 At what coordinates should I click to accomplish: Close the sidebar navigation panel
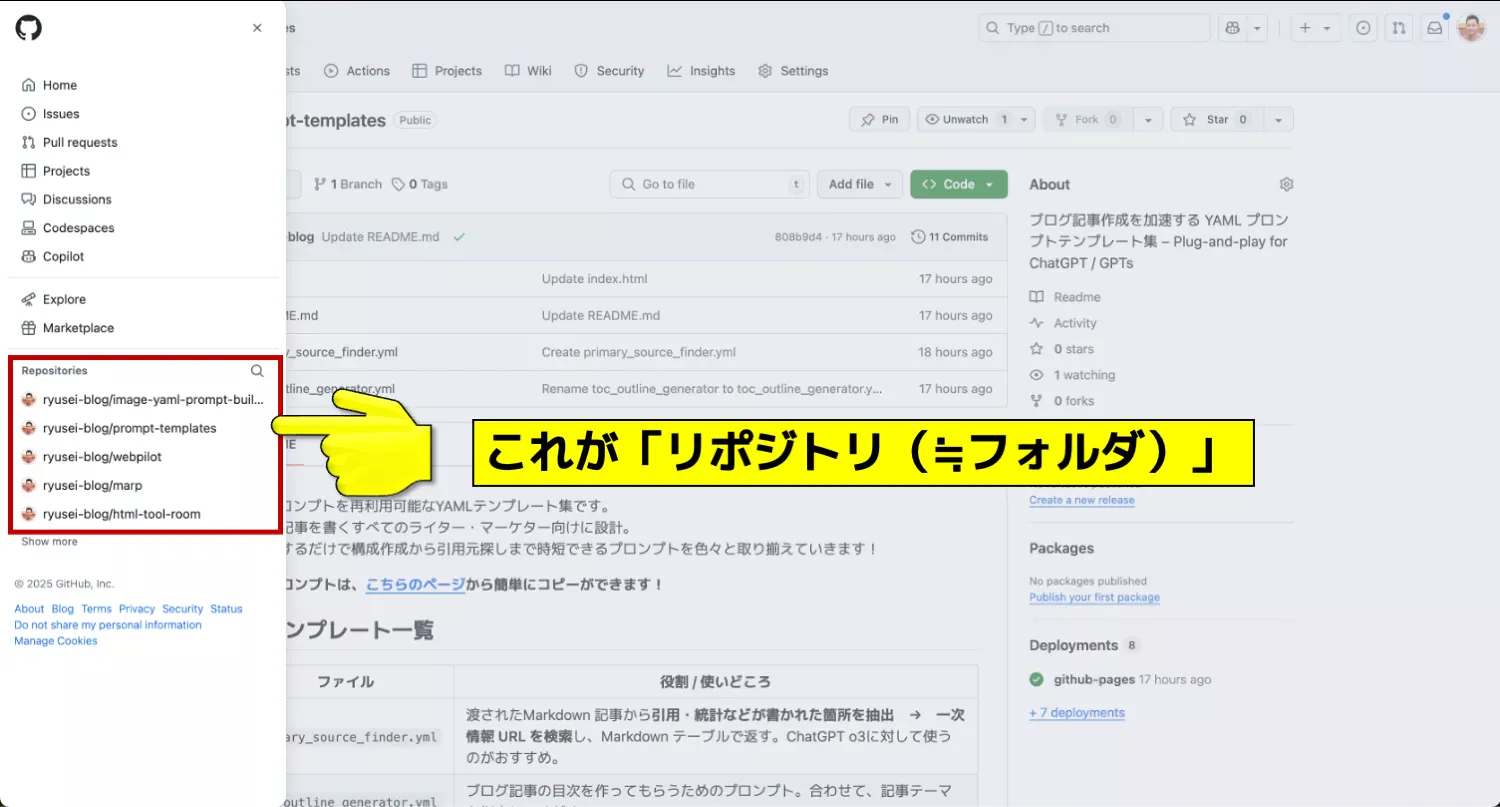coord(257,28)
